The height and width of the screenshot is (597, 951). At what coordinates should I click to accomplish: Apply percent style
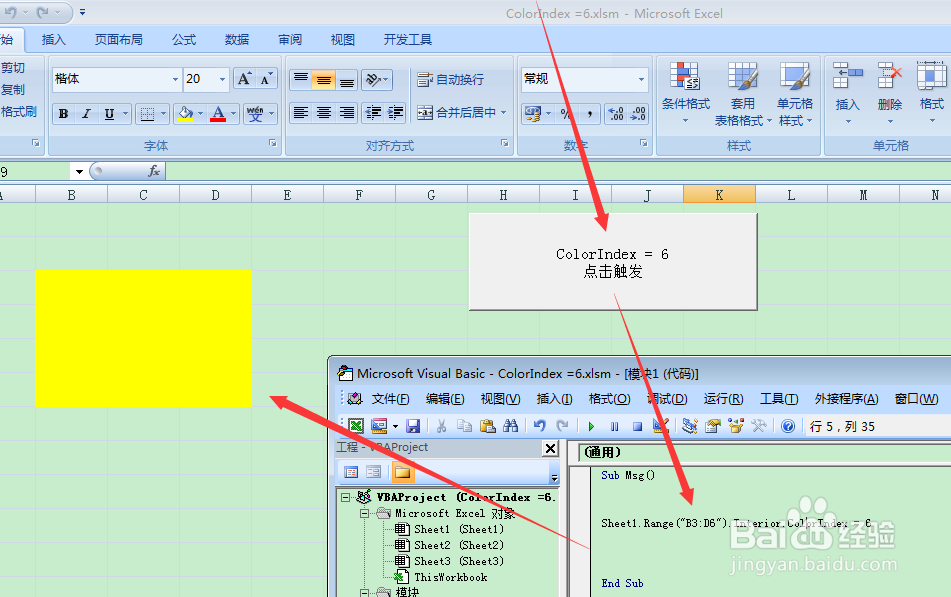566,113
